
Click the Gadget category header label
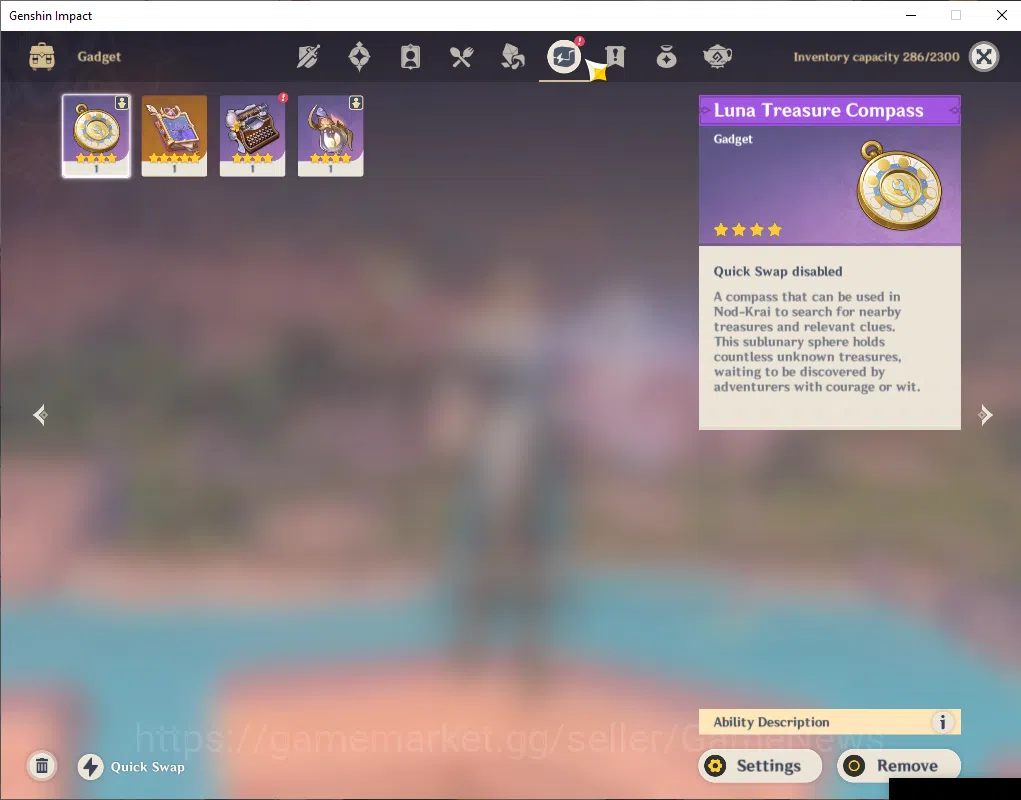[99, 57]
